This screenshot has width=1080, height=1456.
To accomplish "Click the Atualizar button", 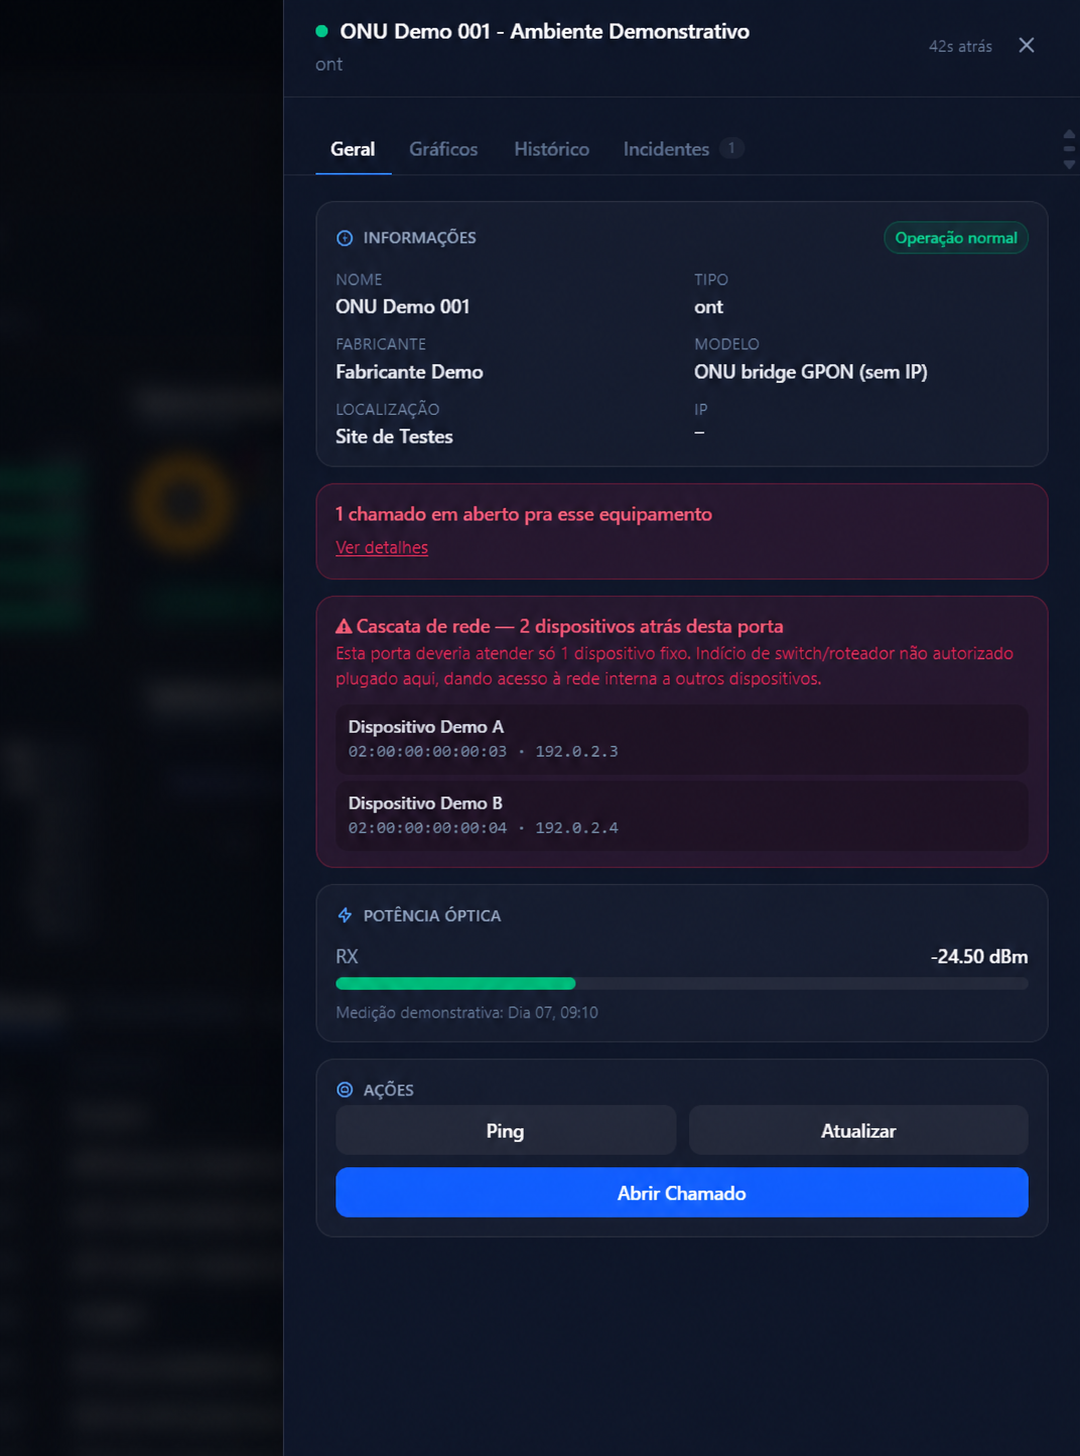I will point(859,1130).
